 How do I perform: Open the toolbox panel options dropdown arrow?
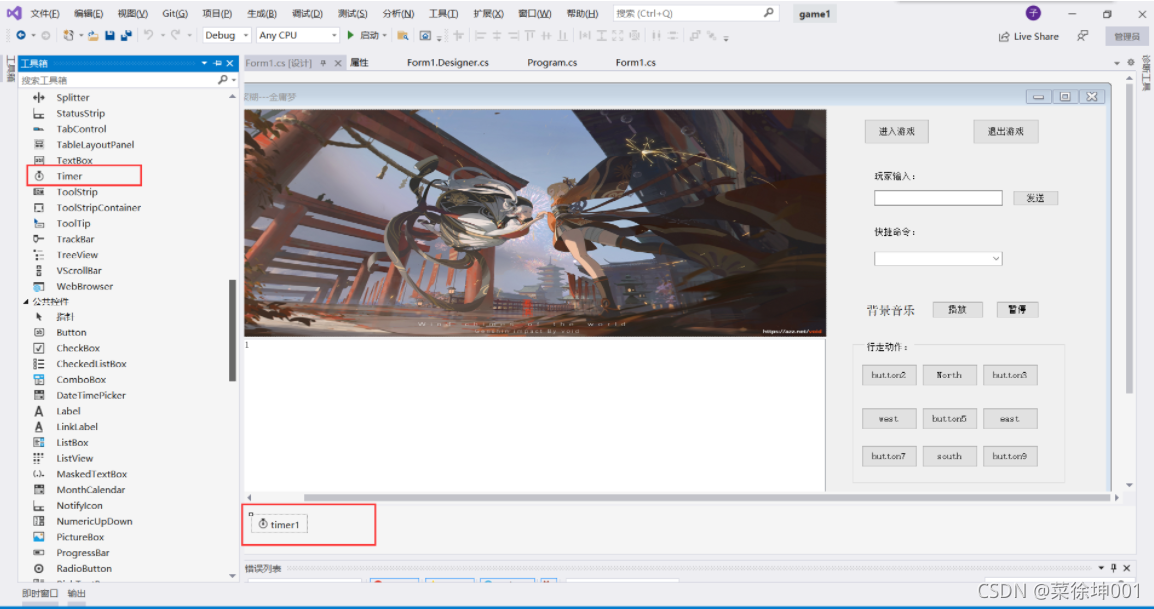click(x=205, y=63)
